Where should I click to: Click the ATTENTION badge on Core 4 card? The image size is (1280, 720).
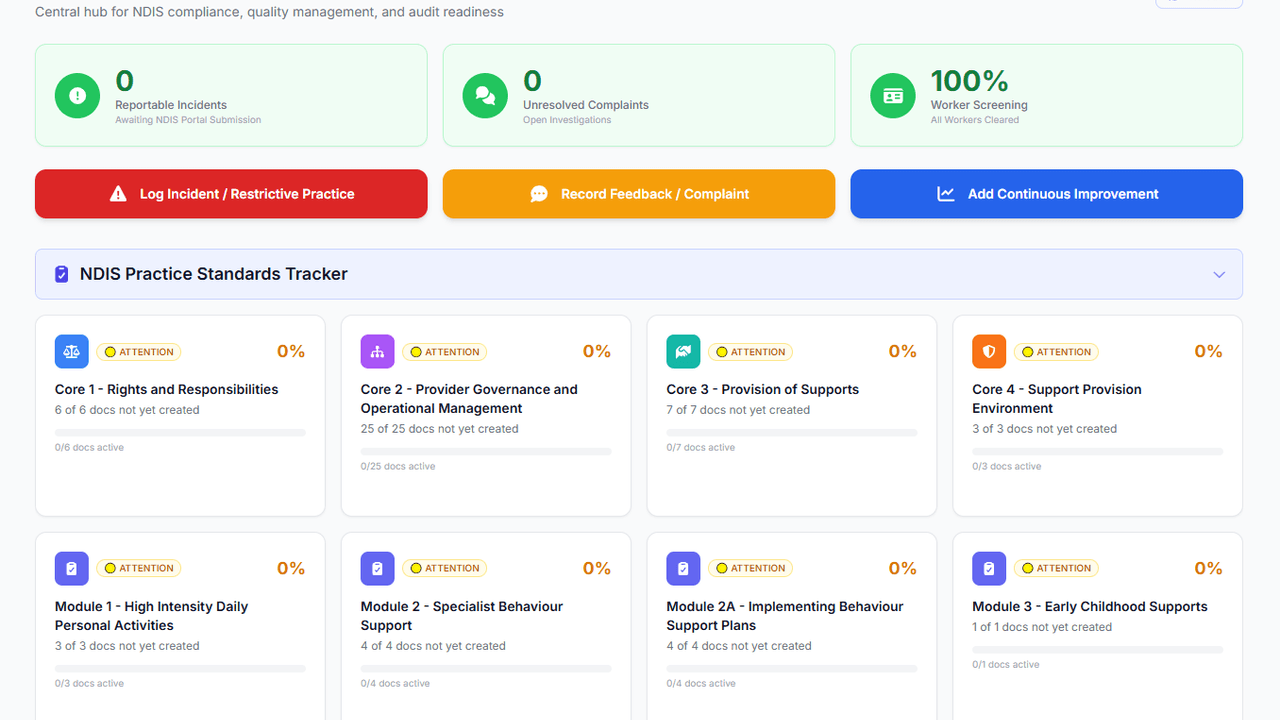(1057, 352)
